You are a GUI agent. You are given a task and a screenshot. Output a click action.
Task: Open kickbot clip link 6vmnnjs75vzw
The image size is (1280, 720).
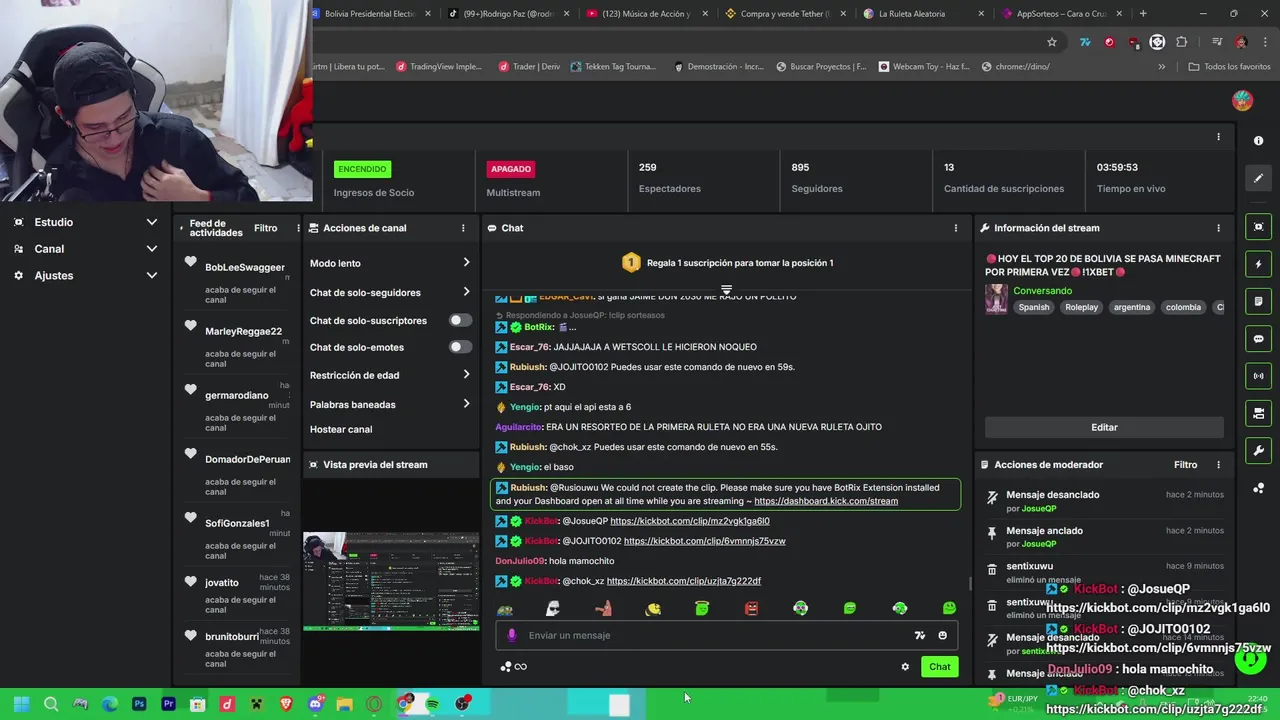(705, 541)
